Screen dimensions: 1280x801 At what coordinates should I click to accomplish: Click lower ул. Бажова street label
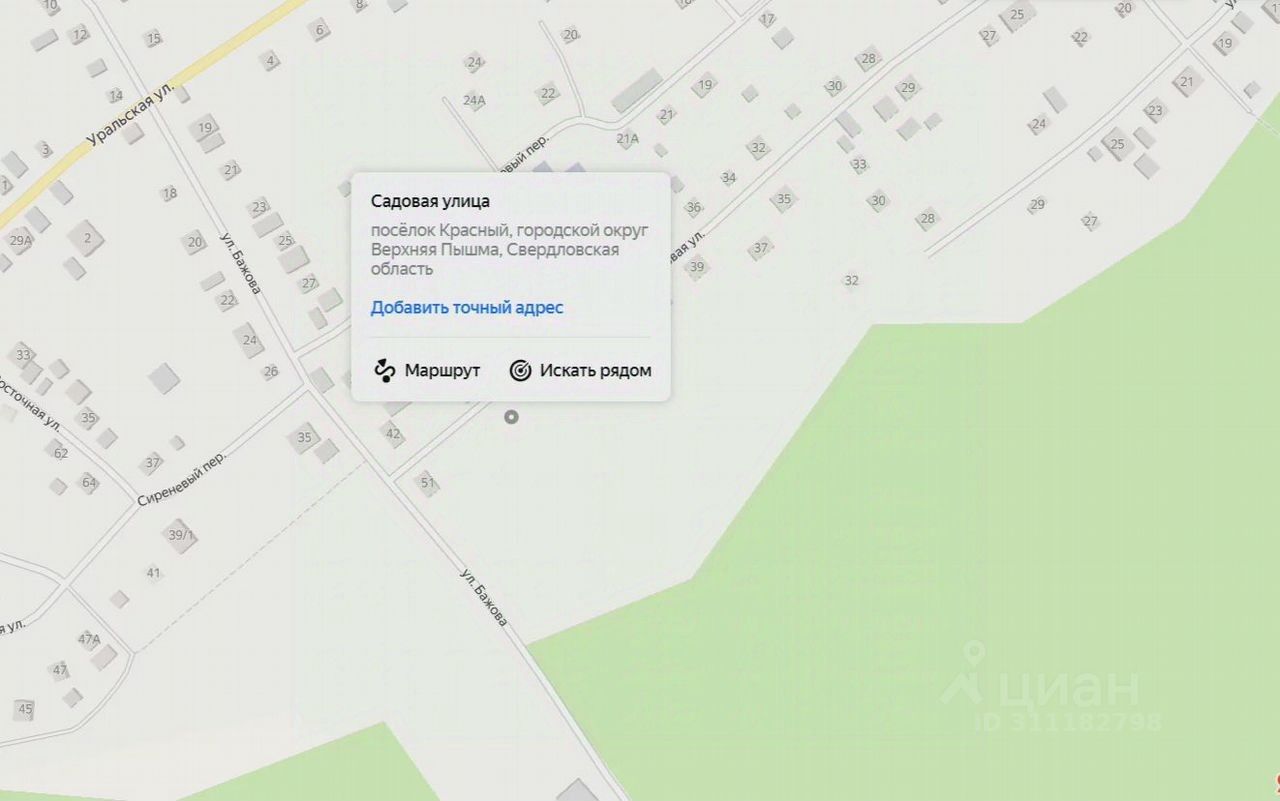[x=484, y=598]
